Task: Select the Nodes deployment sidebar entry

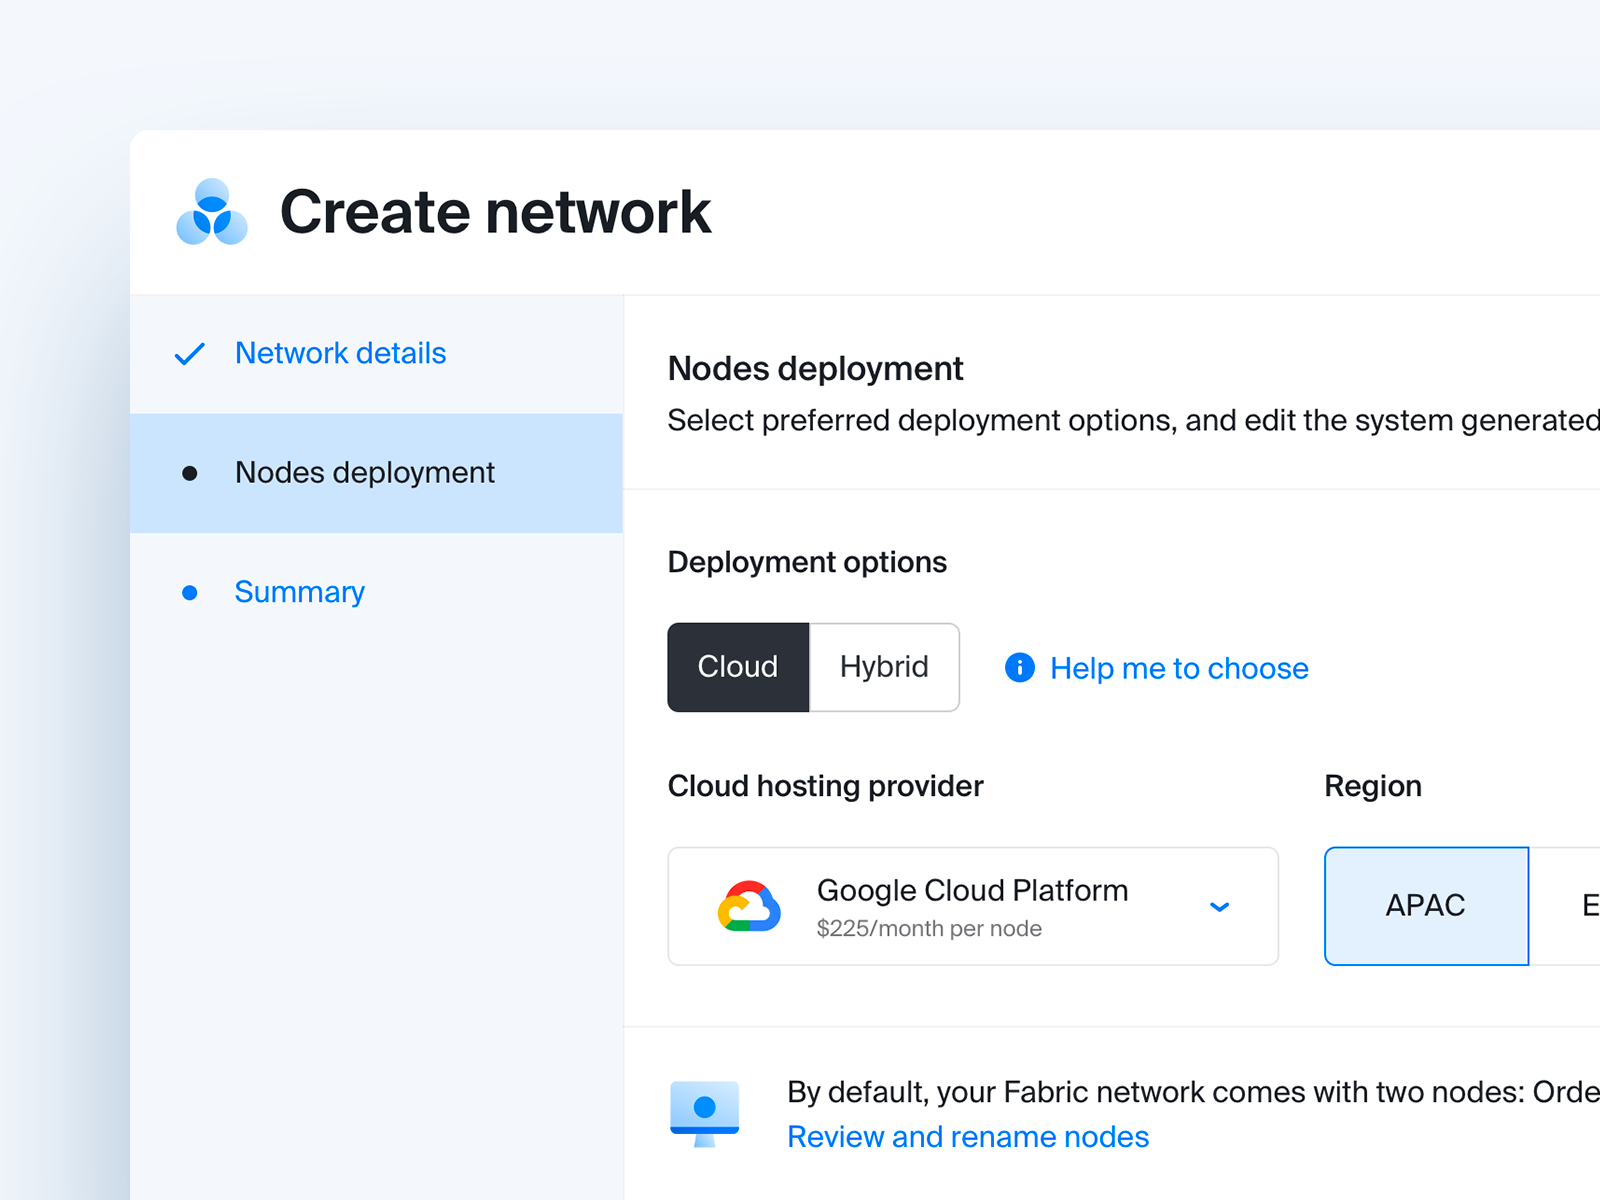Action: [365, 473]
